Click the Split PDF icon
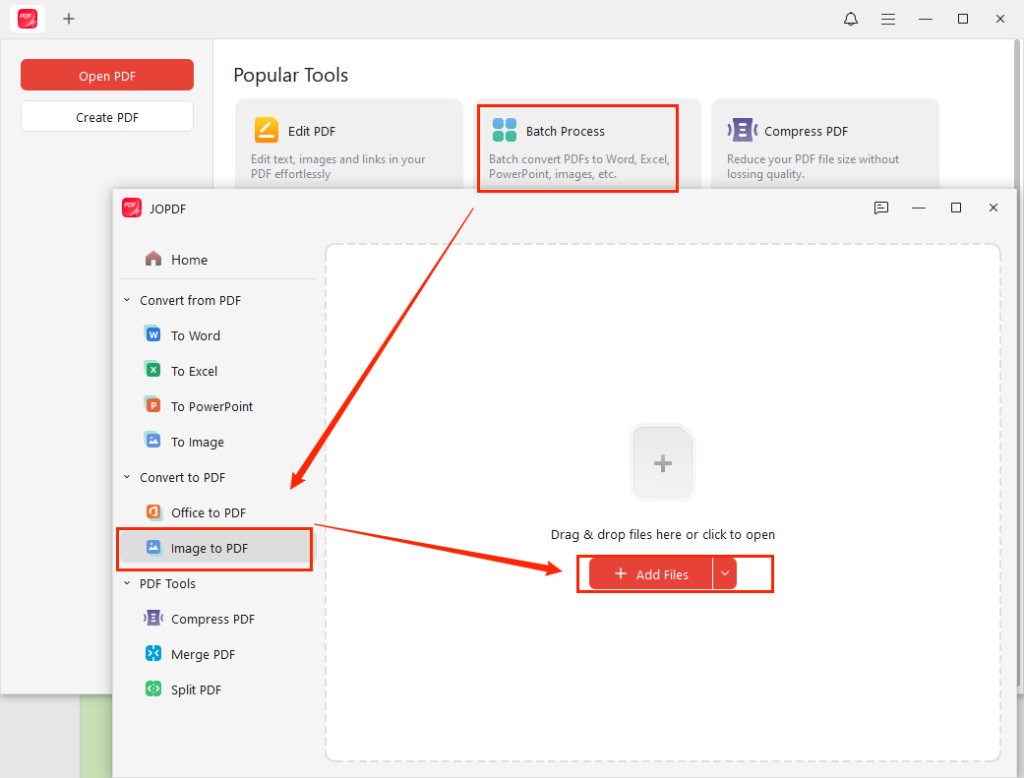1024x778 pixels. [153, 689]
